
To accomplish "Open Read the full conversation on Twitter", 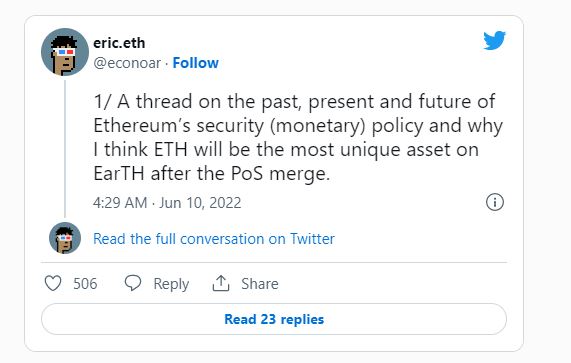I will tap(214, 239).
